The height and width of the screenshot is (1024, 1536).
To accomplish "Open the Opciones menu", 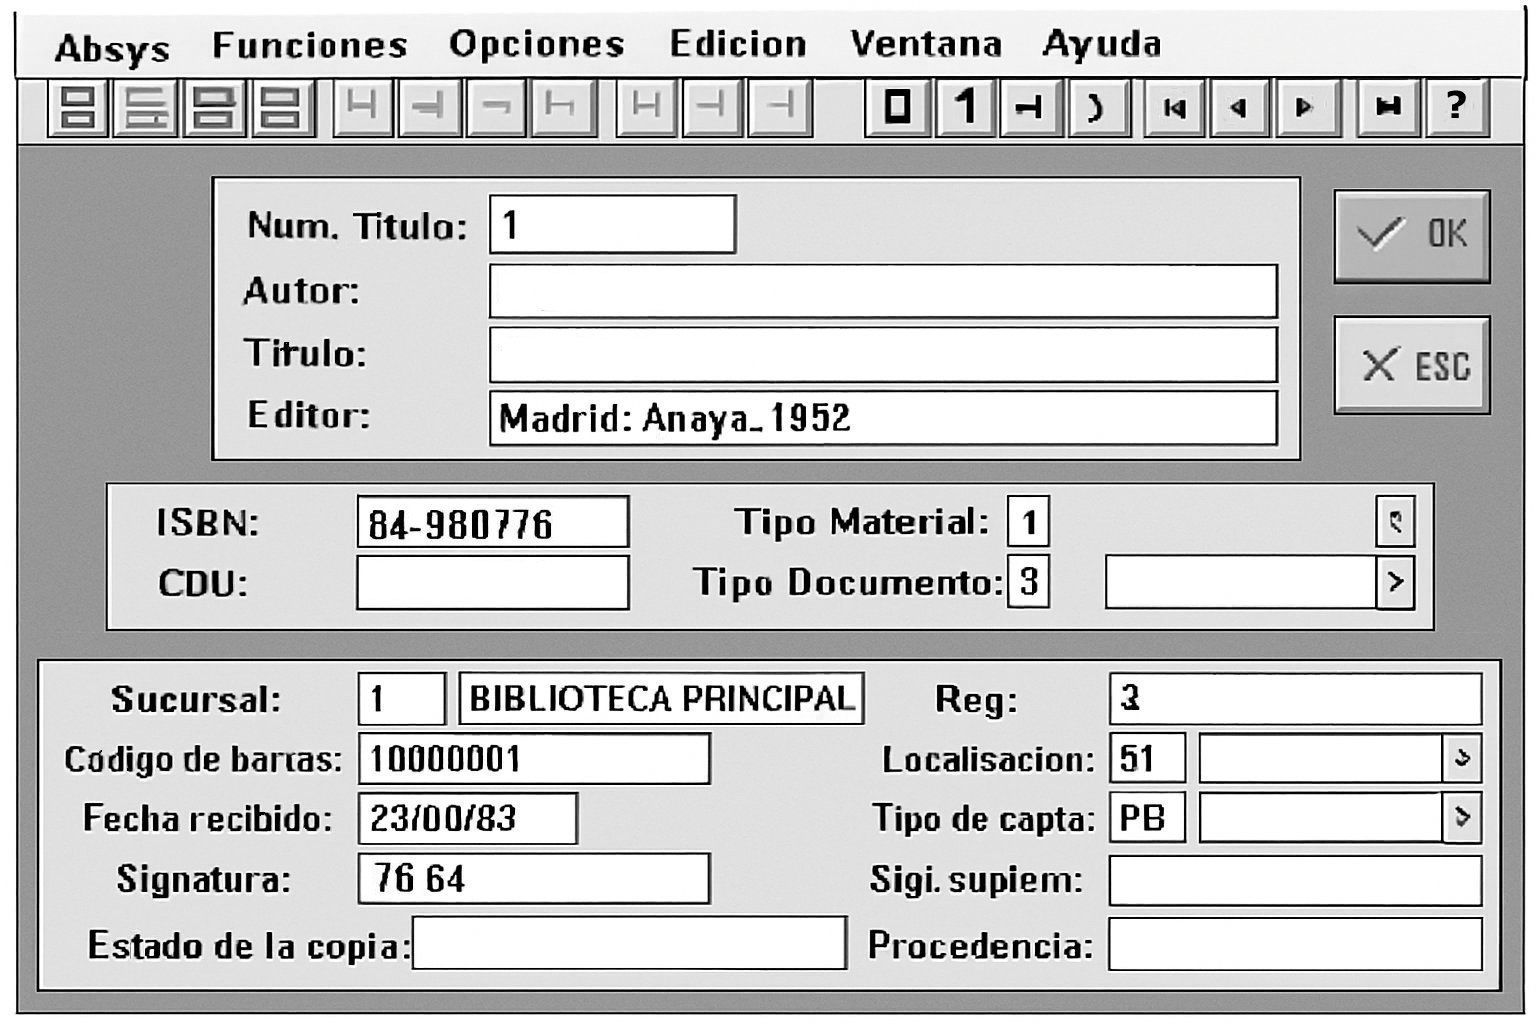I will pos(537,44).
